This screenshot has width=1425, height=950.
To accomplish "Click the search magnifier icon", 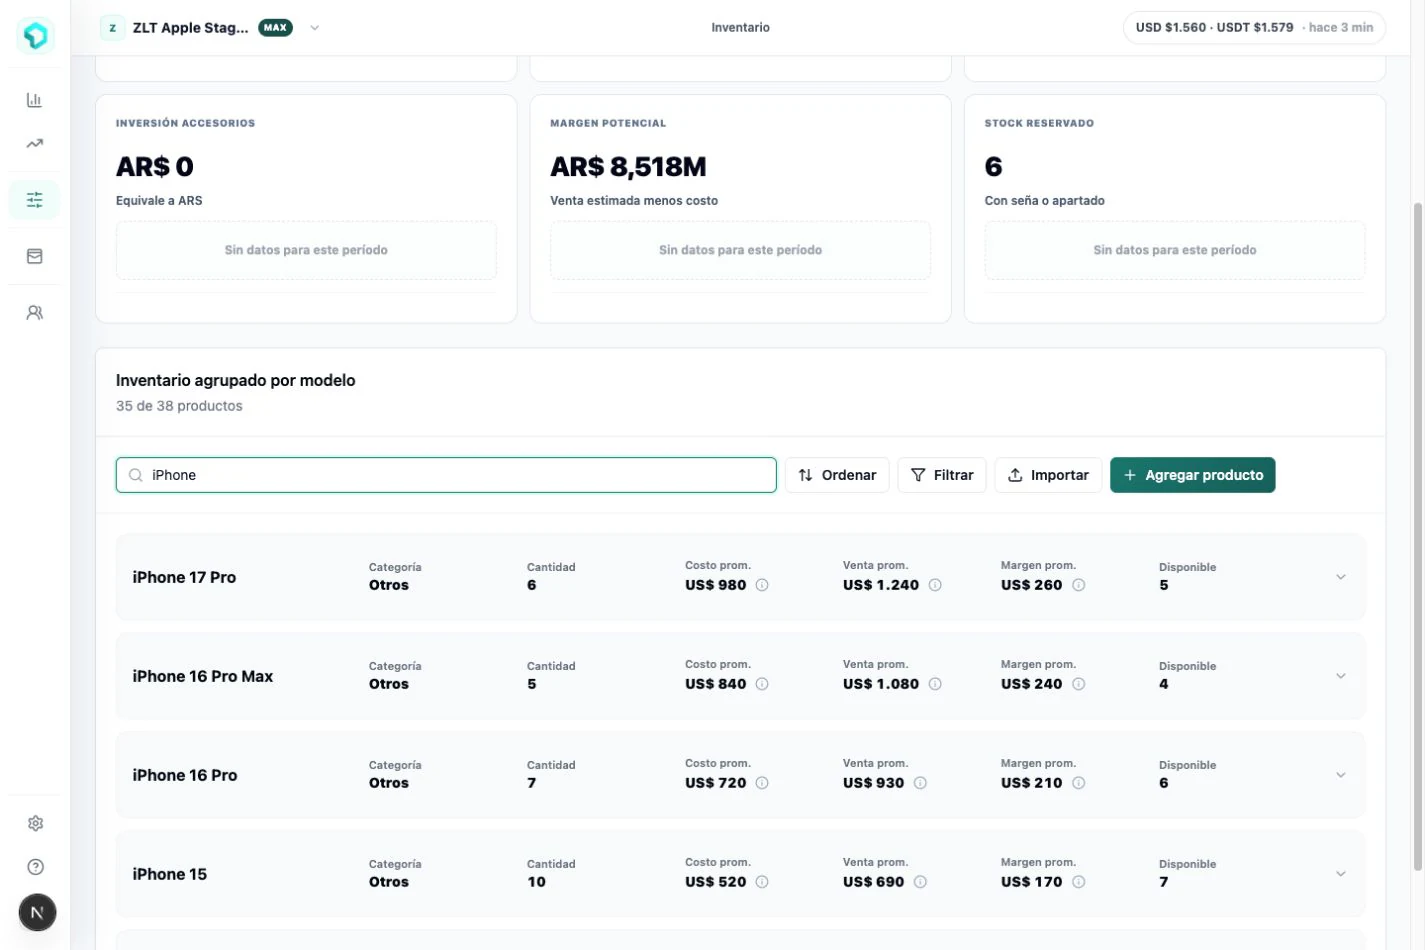I will (136, 475).
